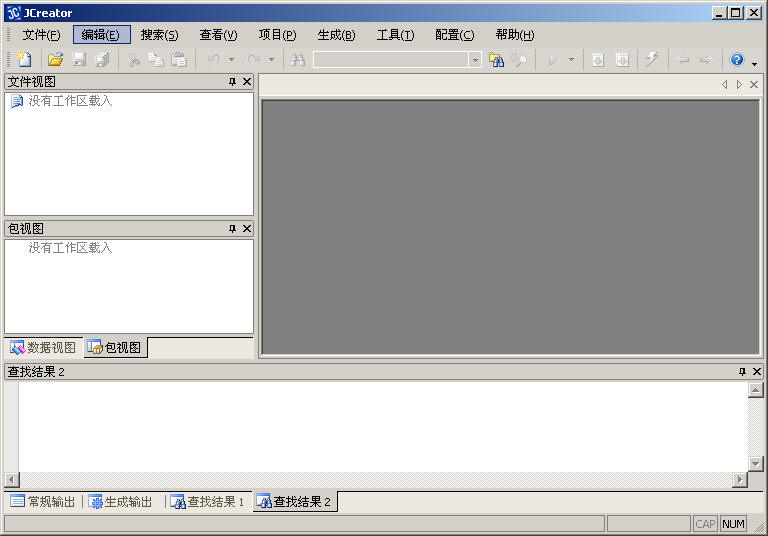768x536 pixels.
Task: Click the NUM status bar indicator
Action: (733, 524)
